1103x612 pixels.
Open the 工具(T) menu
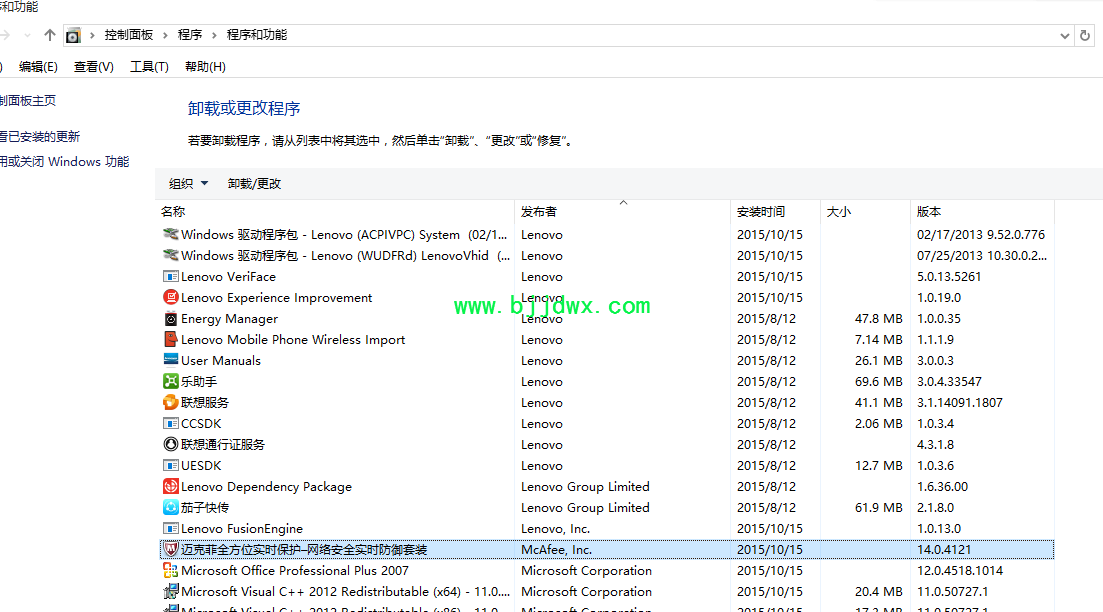click(x=149, y=67)
